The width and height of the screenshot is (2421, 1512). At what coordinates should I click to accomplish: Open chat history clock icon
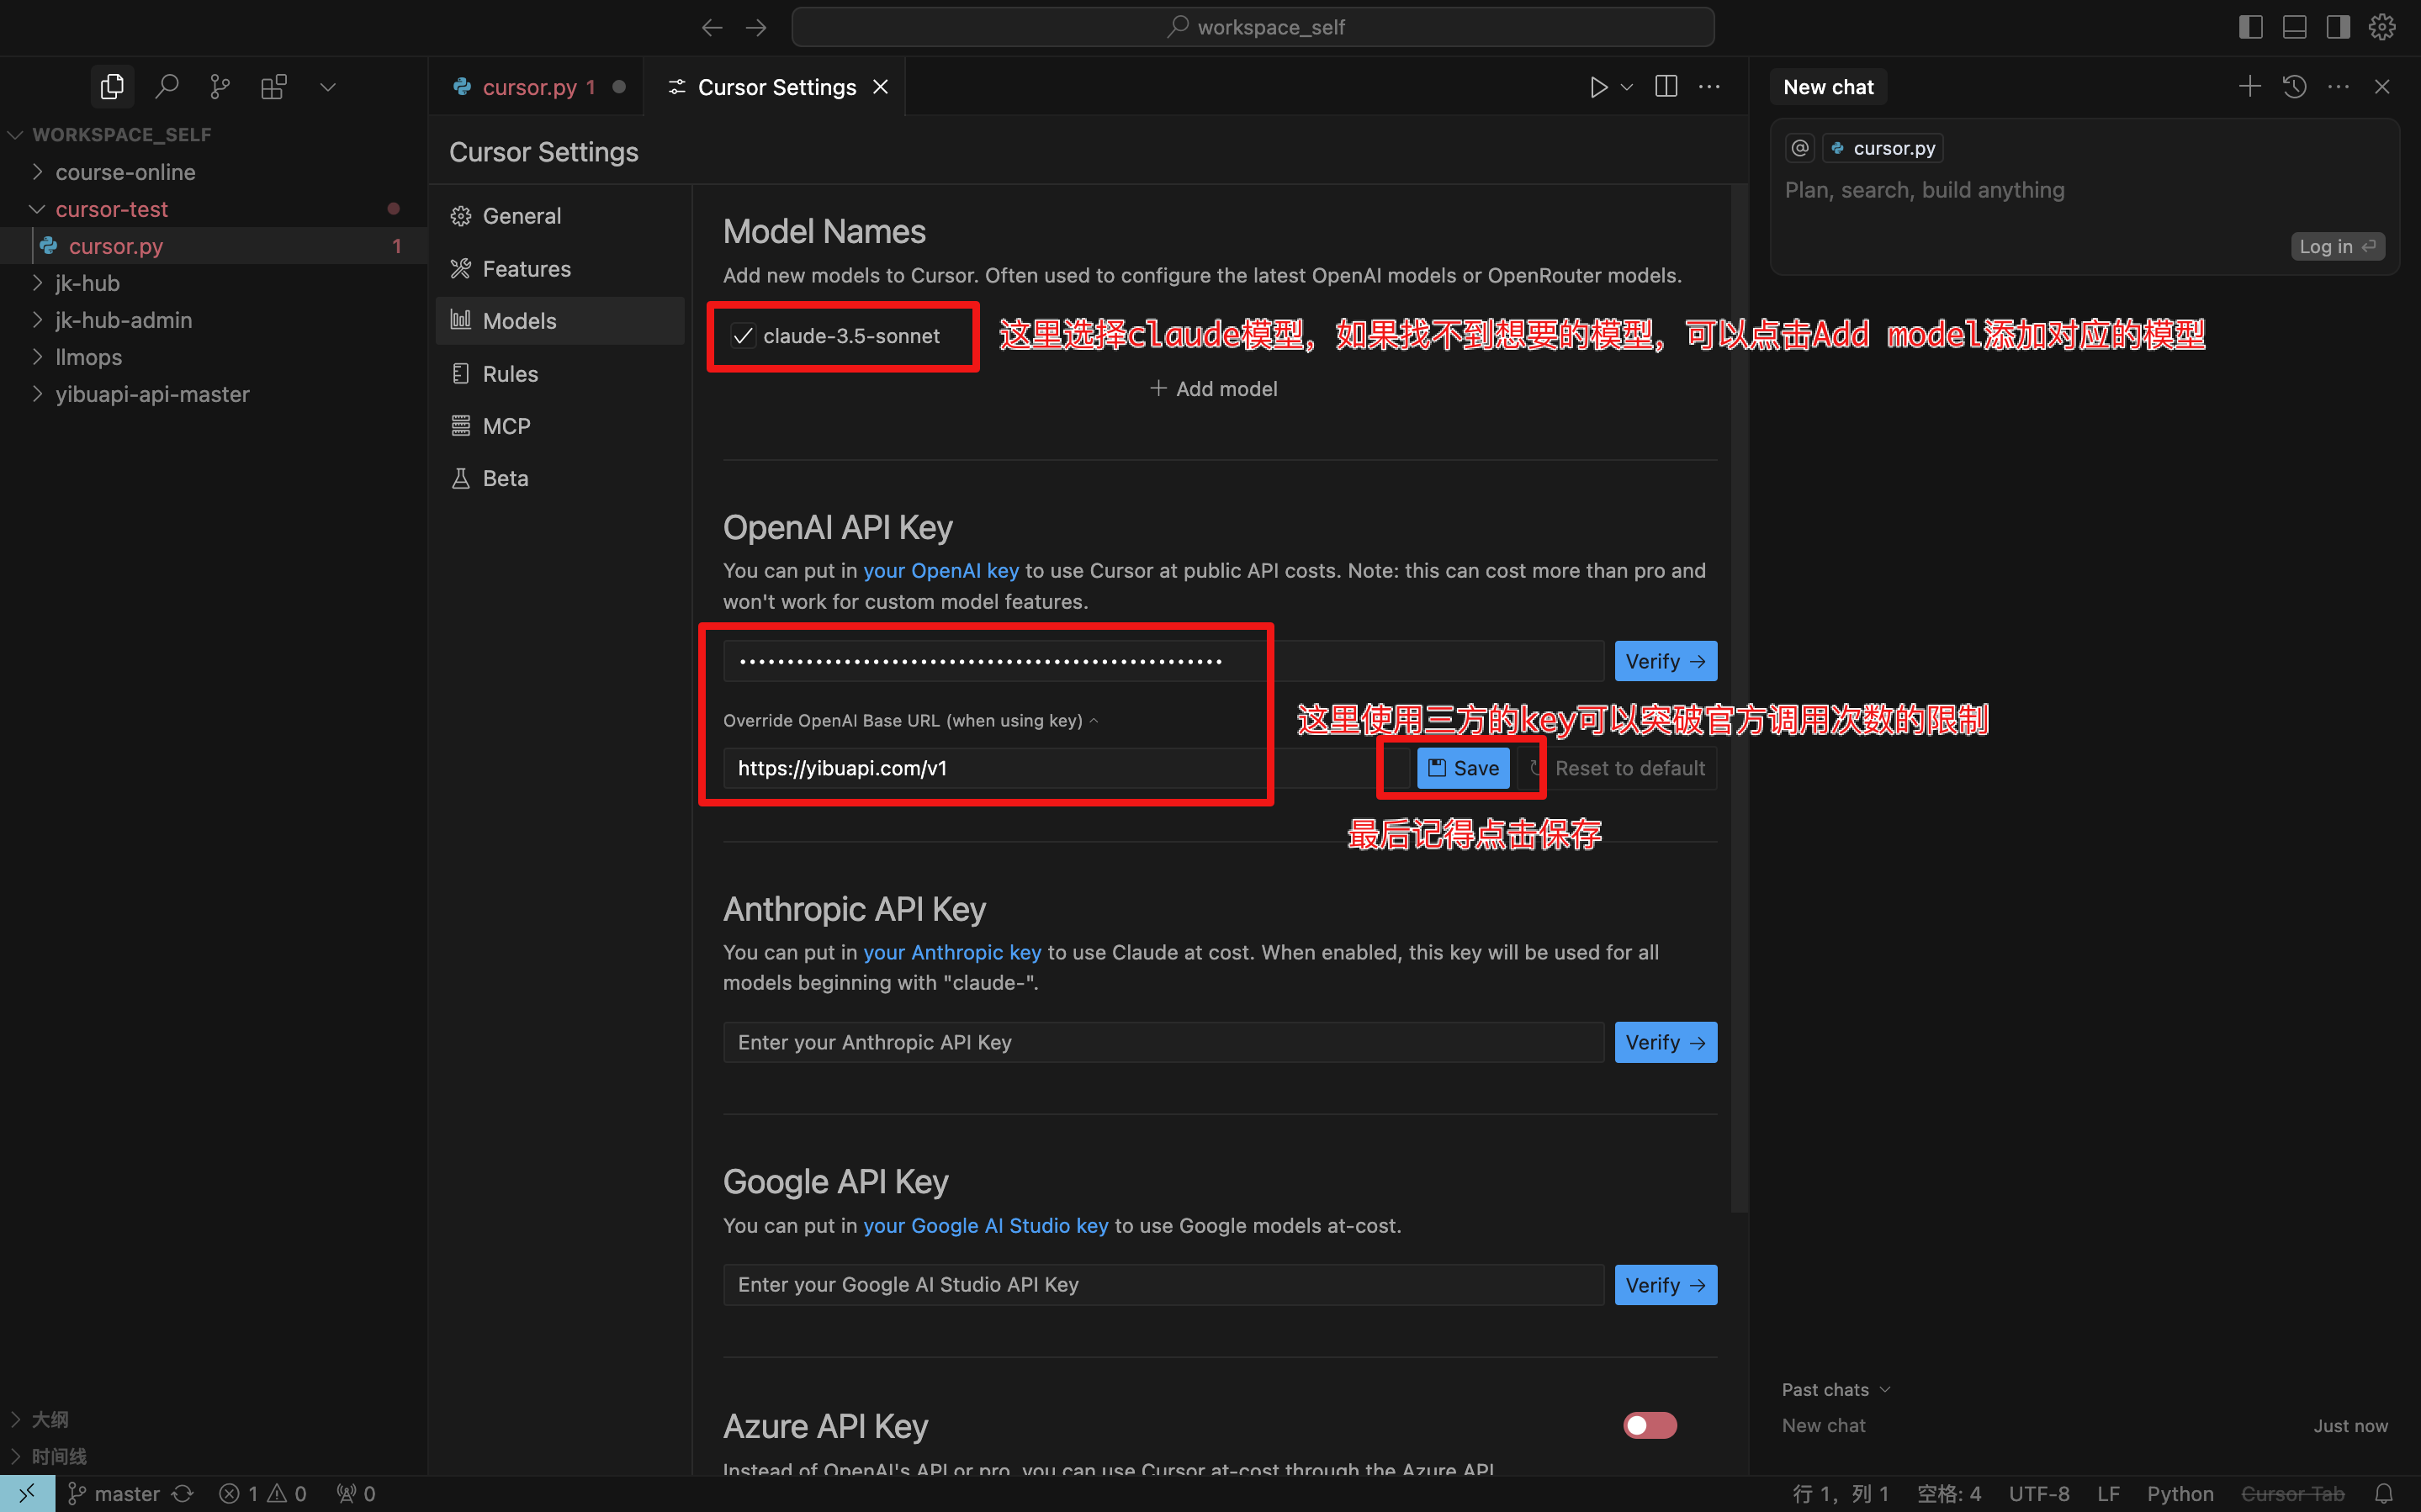(x=2294, y=87)
